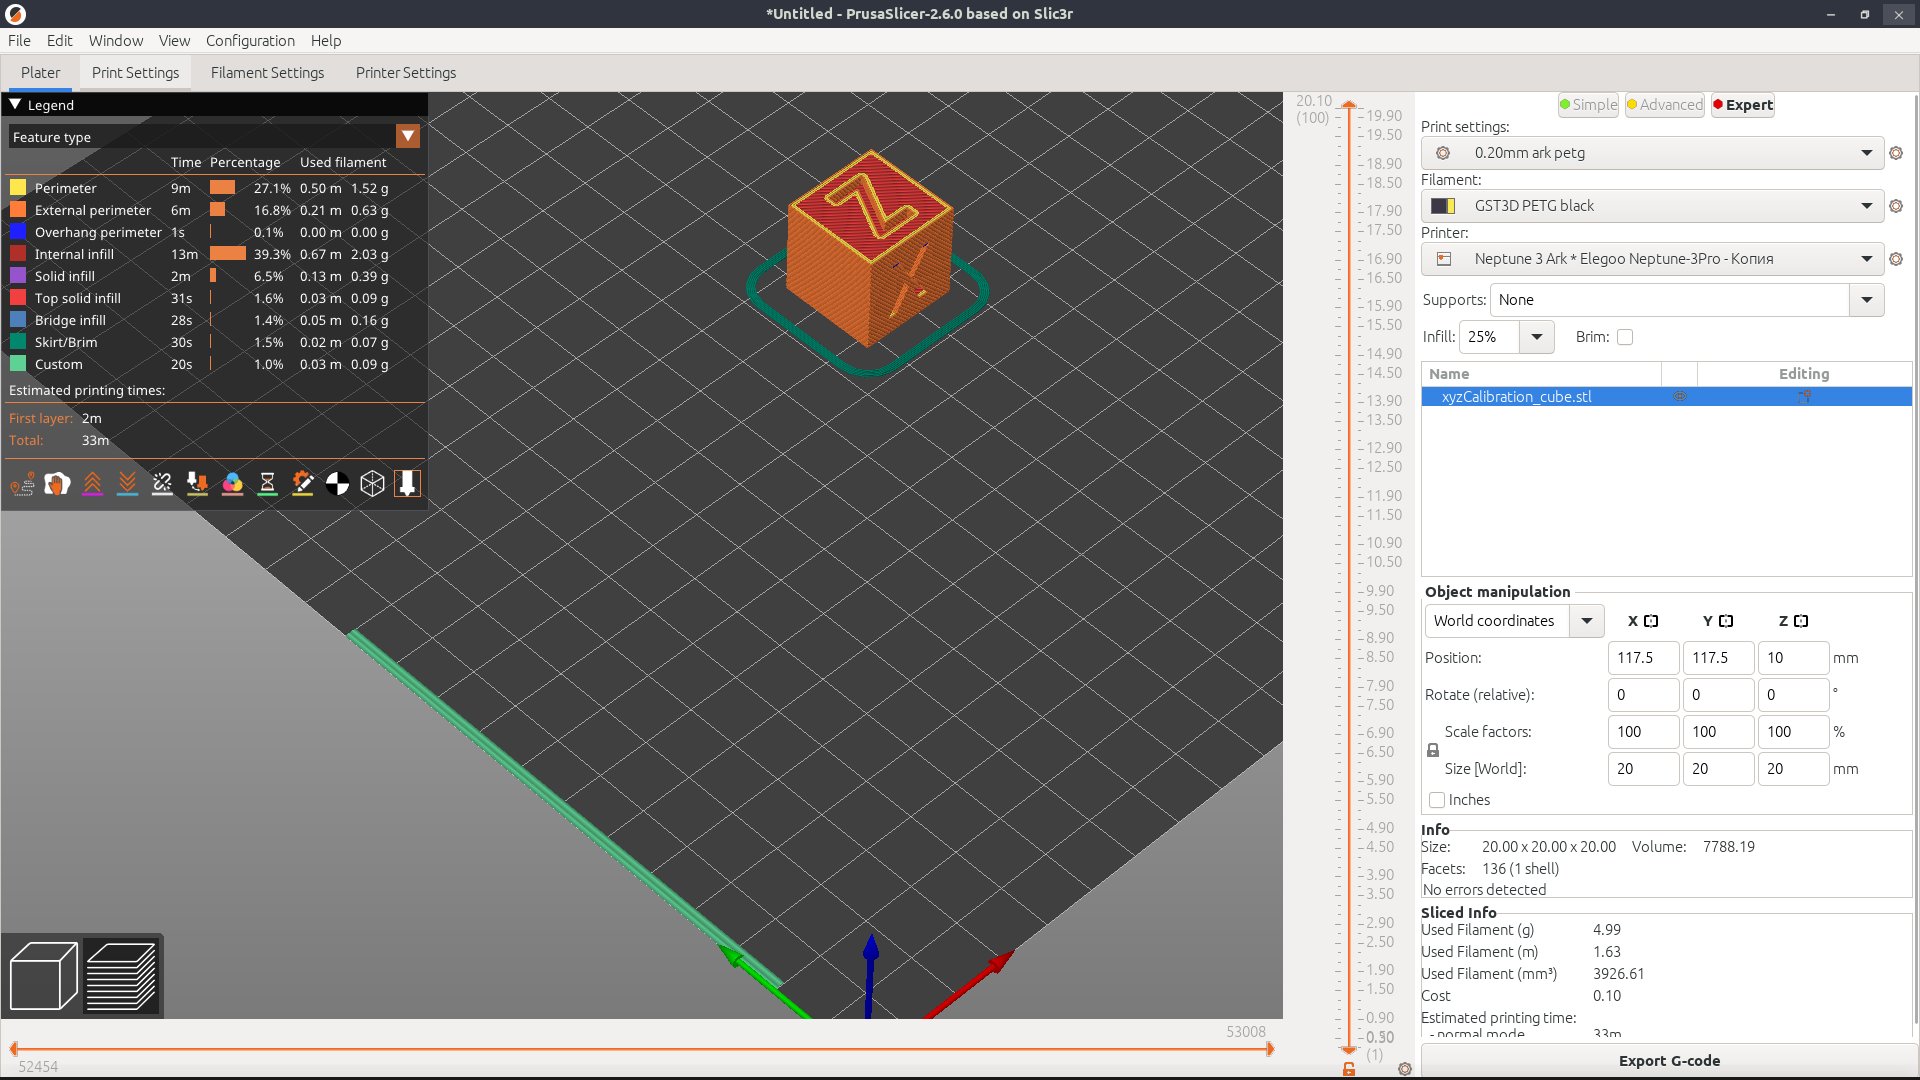The image size is (1920, 1080).
Task: Switch to Printer Settings tab
Action: pyautogui.click(x=405, y=73)
